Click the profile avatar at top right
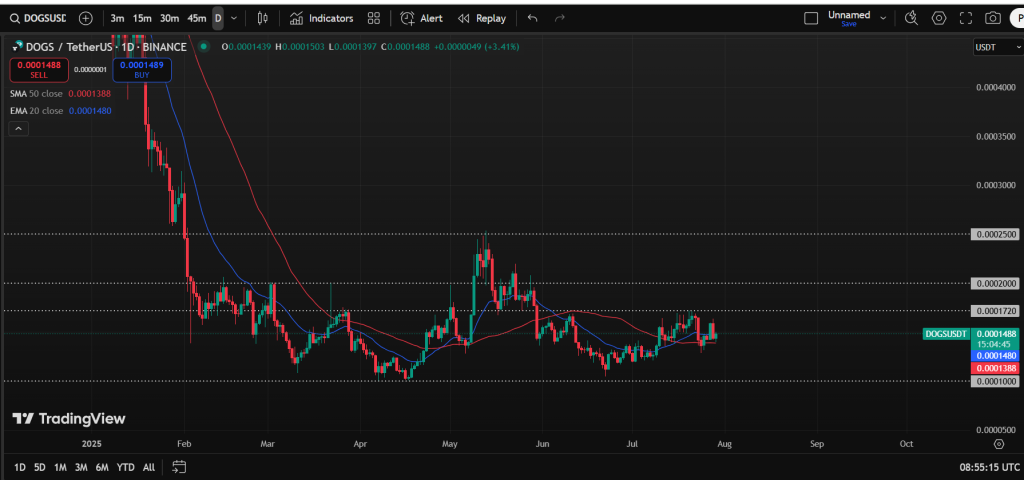1024x480 pixels. [x=1017, y=18]
